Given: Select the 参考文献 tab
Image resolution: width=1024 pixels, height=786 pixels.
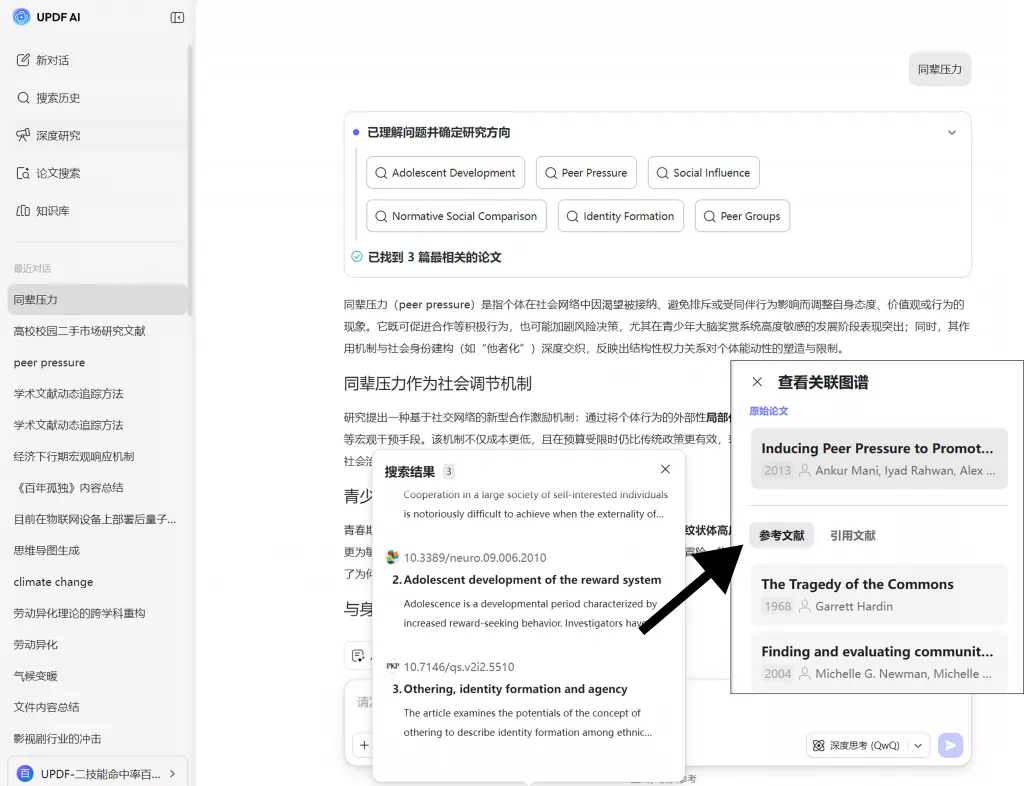Looking at the screenshot, I should point(781,536).
